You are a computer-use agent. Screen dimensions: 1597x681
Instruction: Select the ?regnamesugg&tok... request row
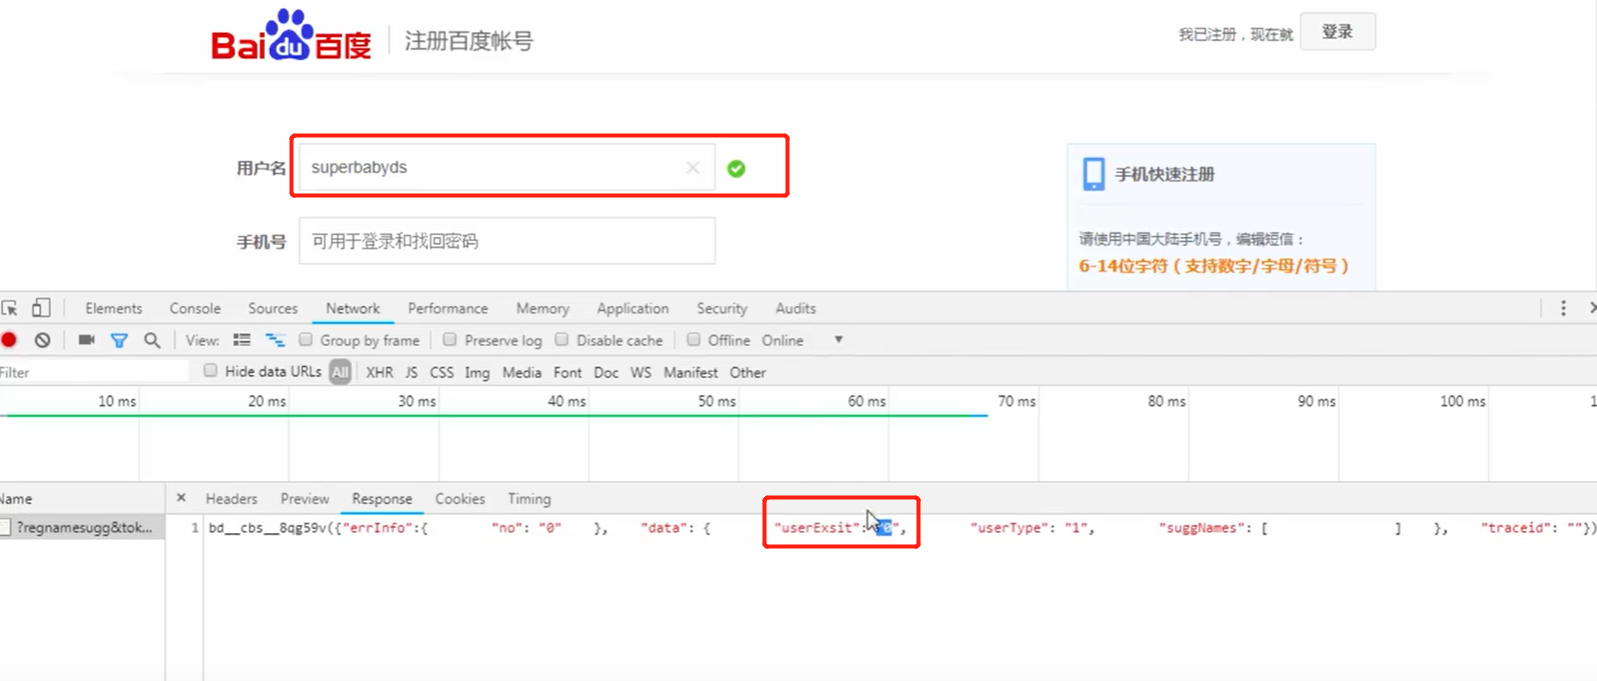click(x=82, y=527)
